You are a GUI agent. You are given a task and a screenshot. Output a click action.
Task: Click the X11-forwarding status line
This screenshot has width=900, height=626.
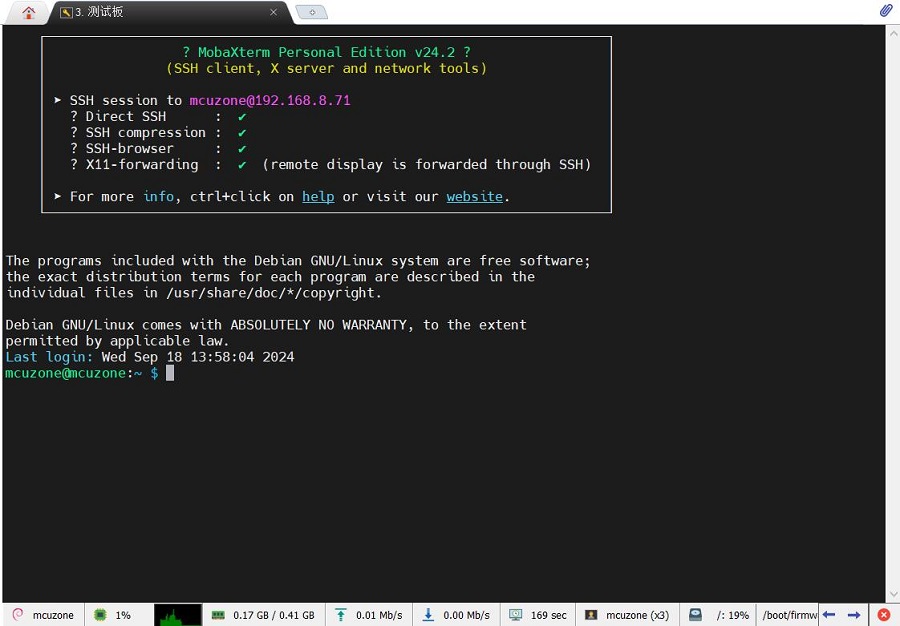pos(331,165)
